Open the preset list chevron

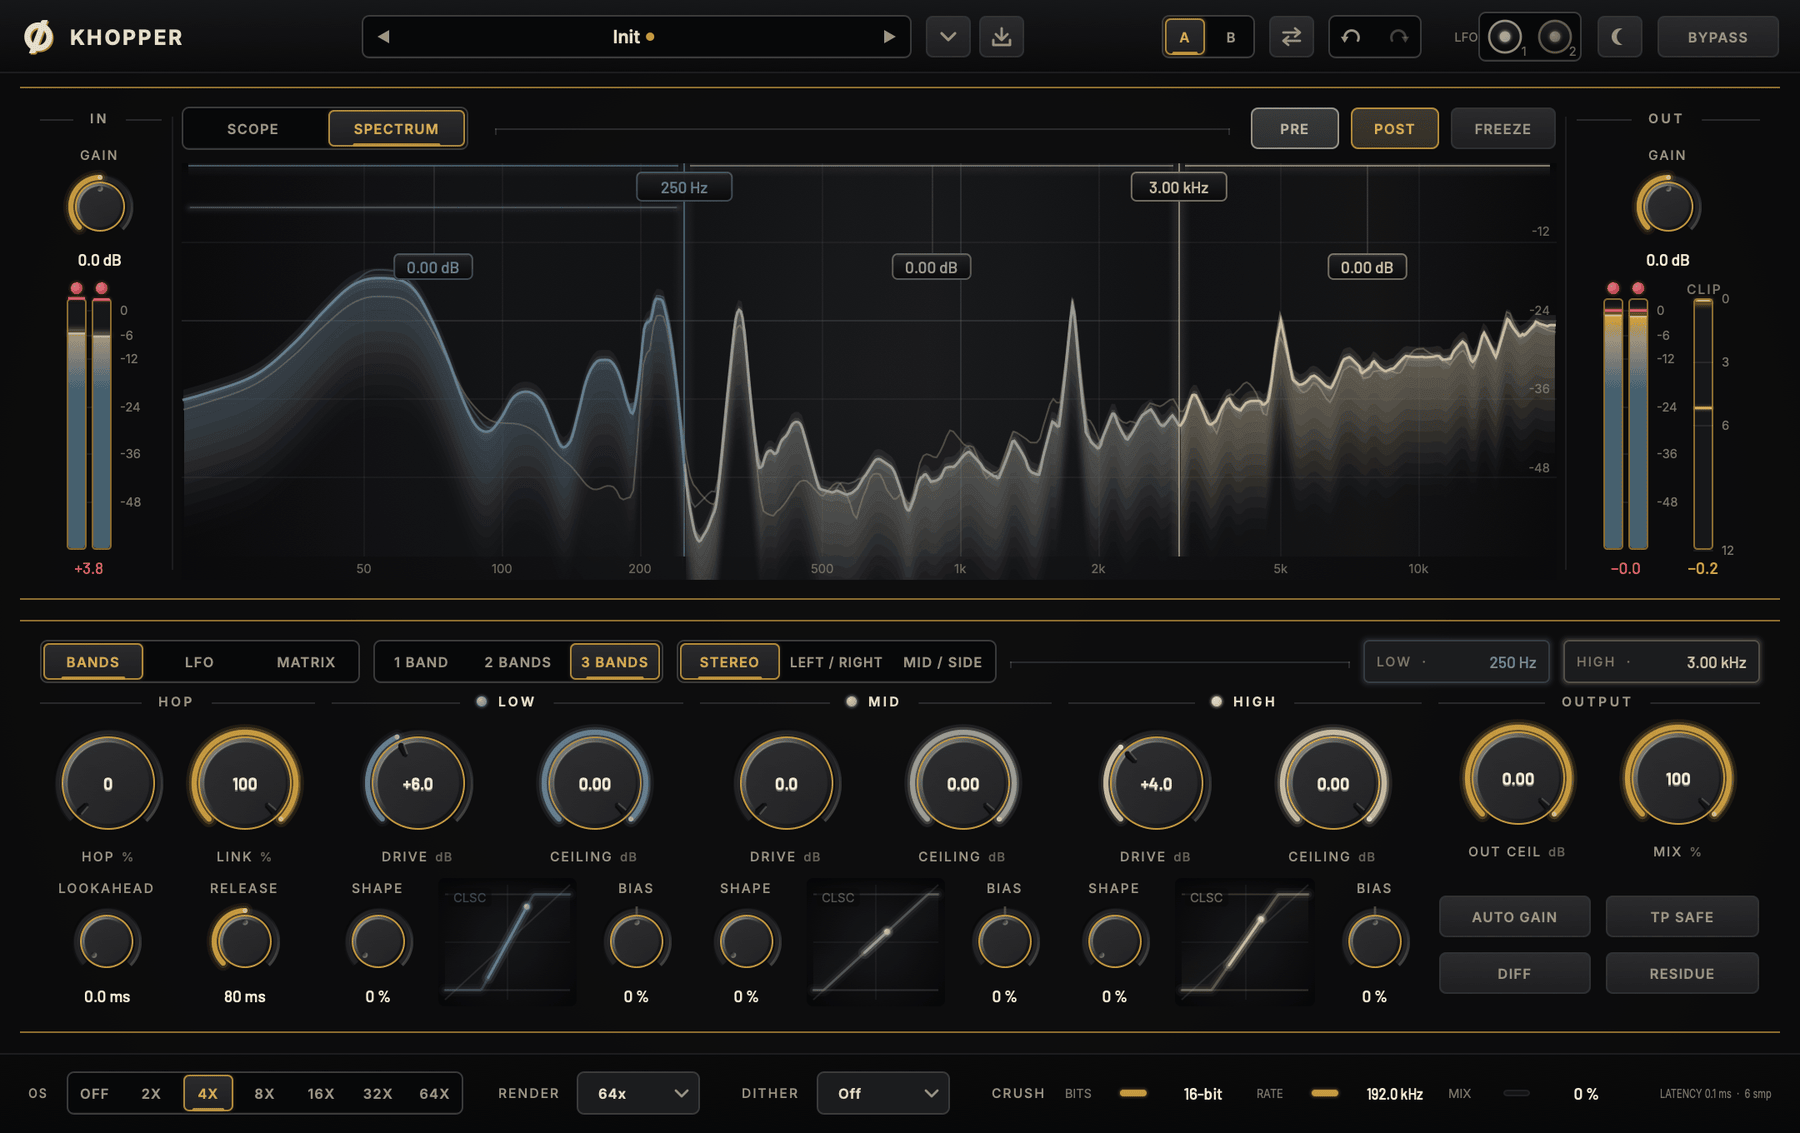948,37
